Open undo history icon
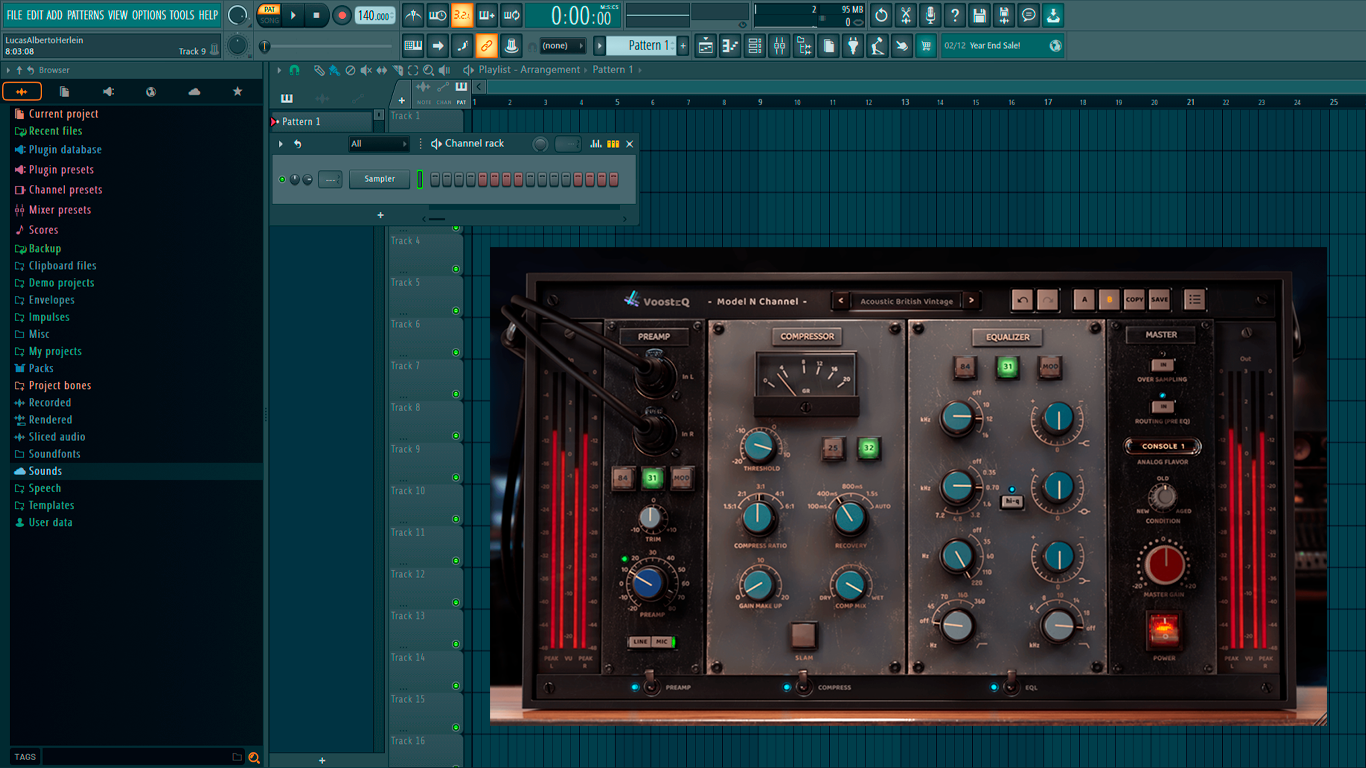Screen dimensions: 1366x768 (x=881, y=15)
